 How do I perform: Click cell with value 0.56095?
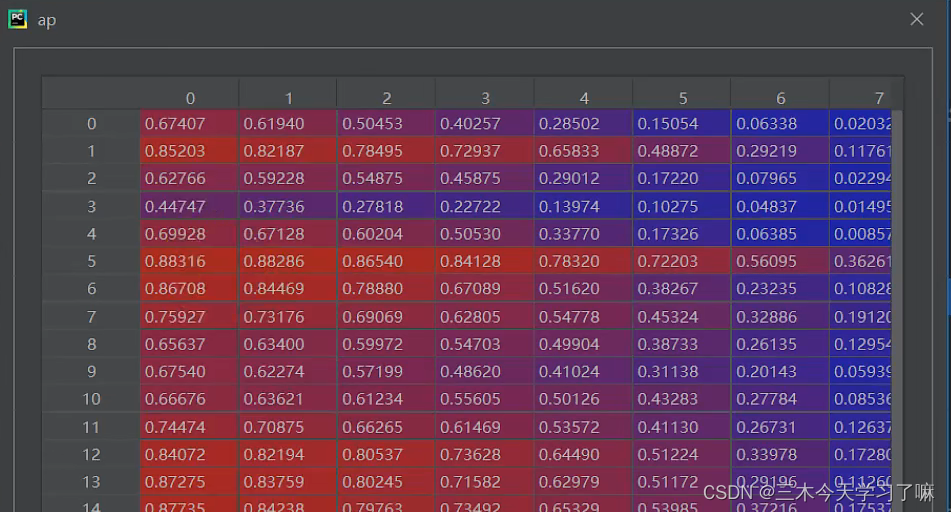(780, 261)
